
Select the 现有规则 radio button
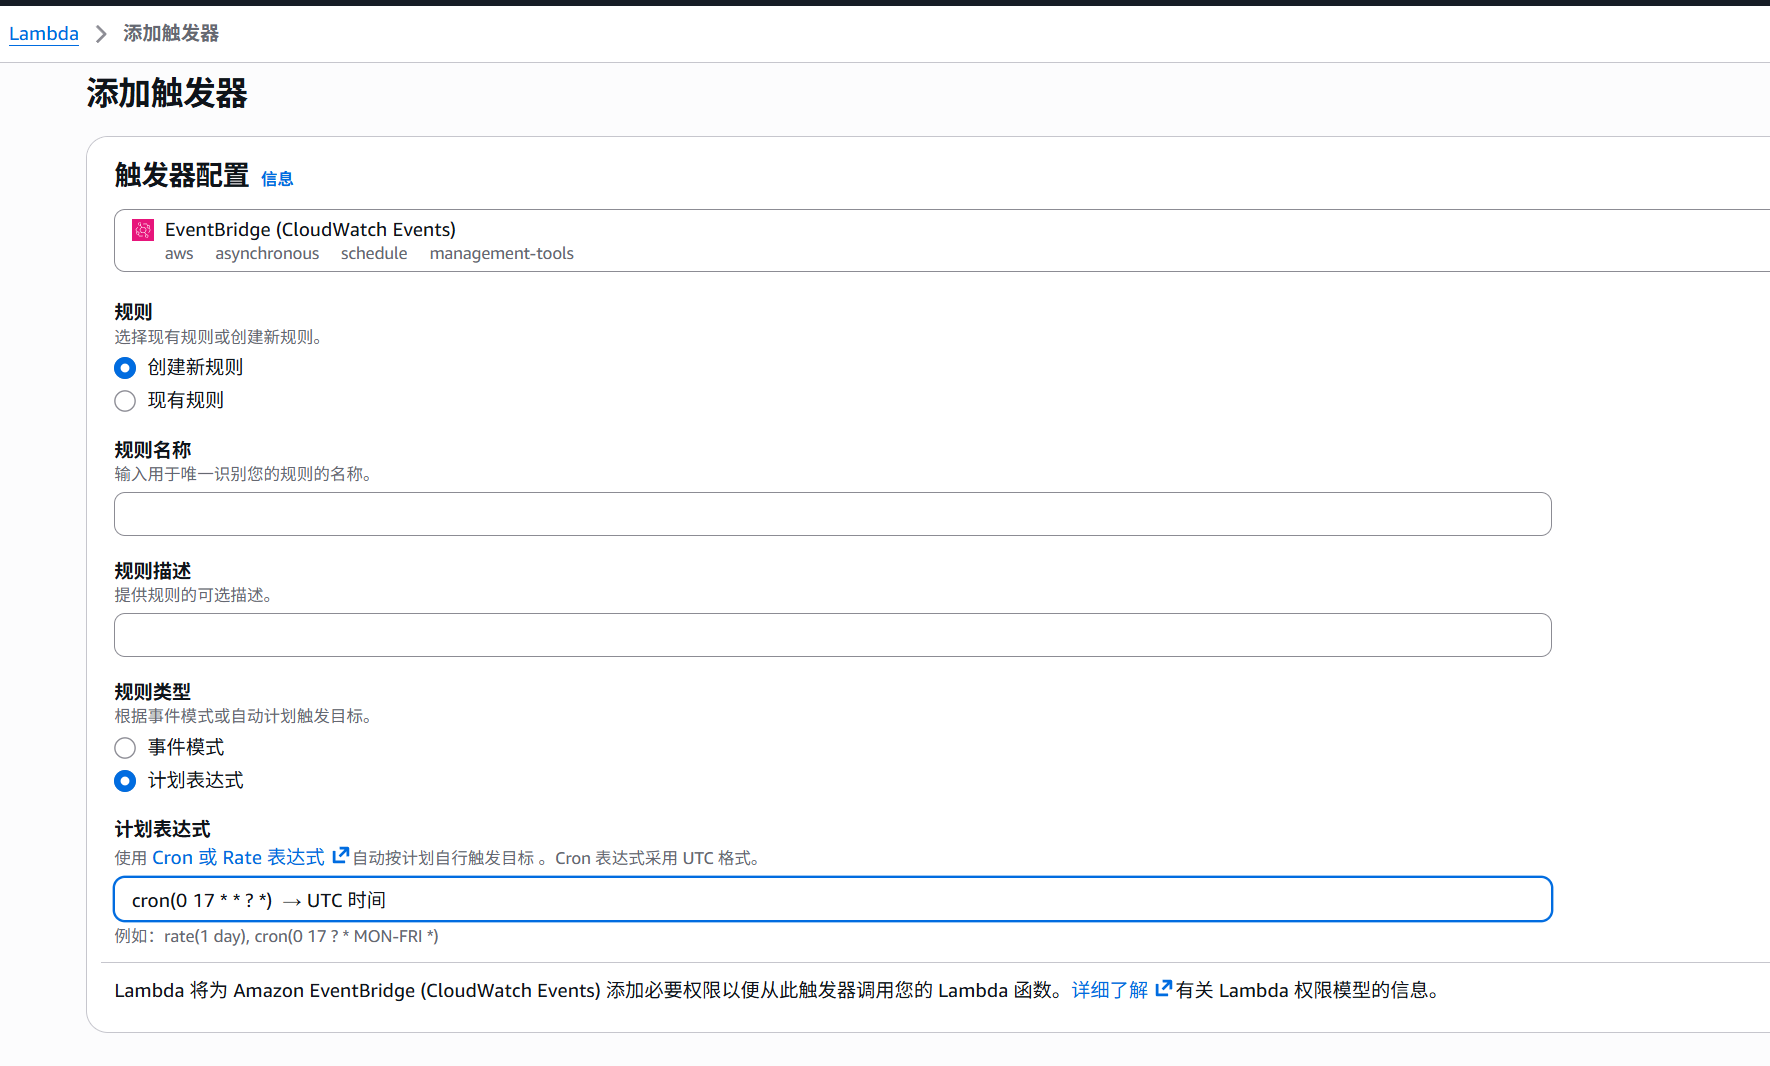click(125, 401)
